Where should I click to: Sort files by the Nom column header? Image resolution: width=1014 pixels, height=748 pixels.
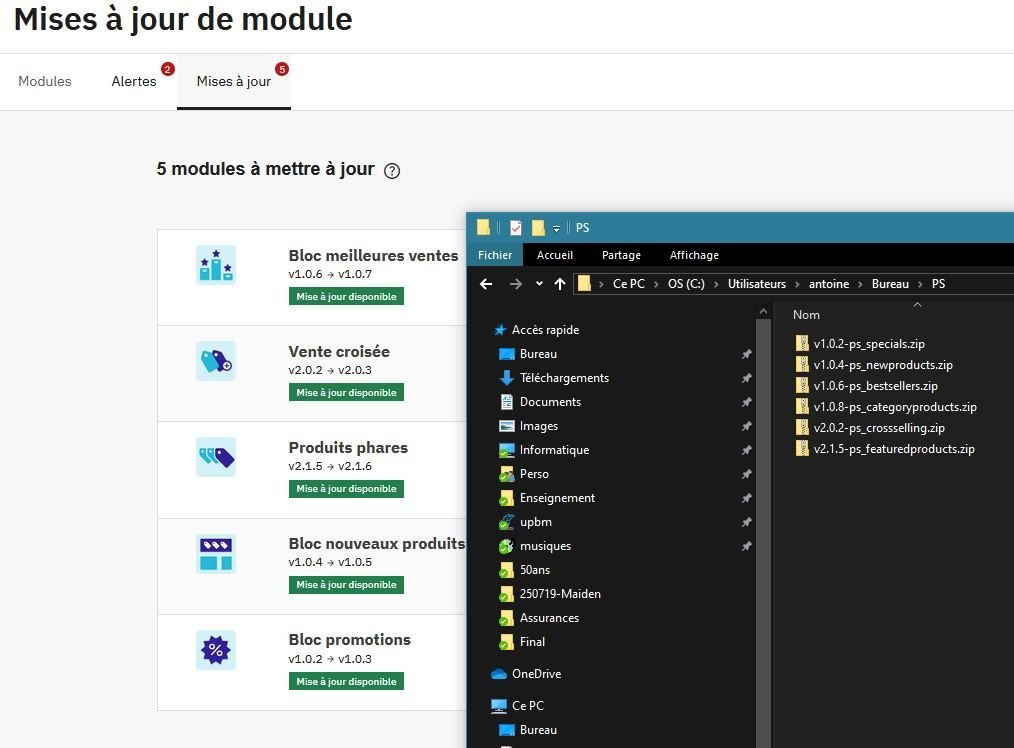click(806, 315)
